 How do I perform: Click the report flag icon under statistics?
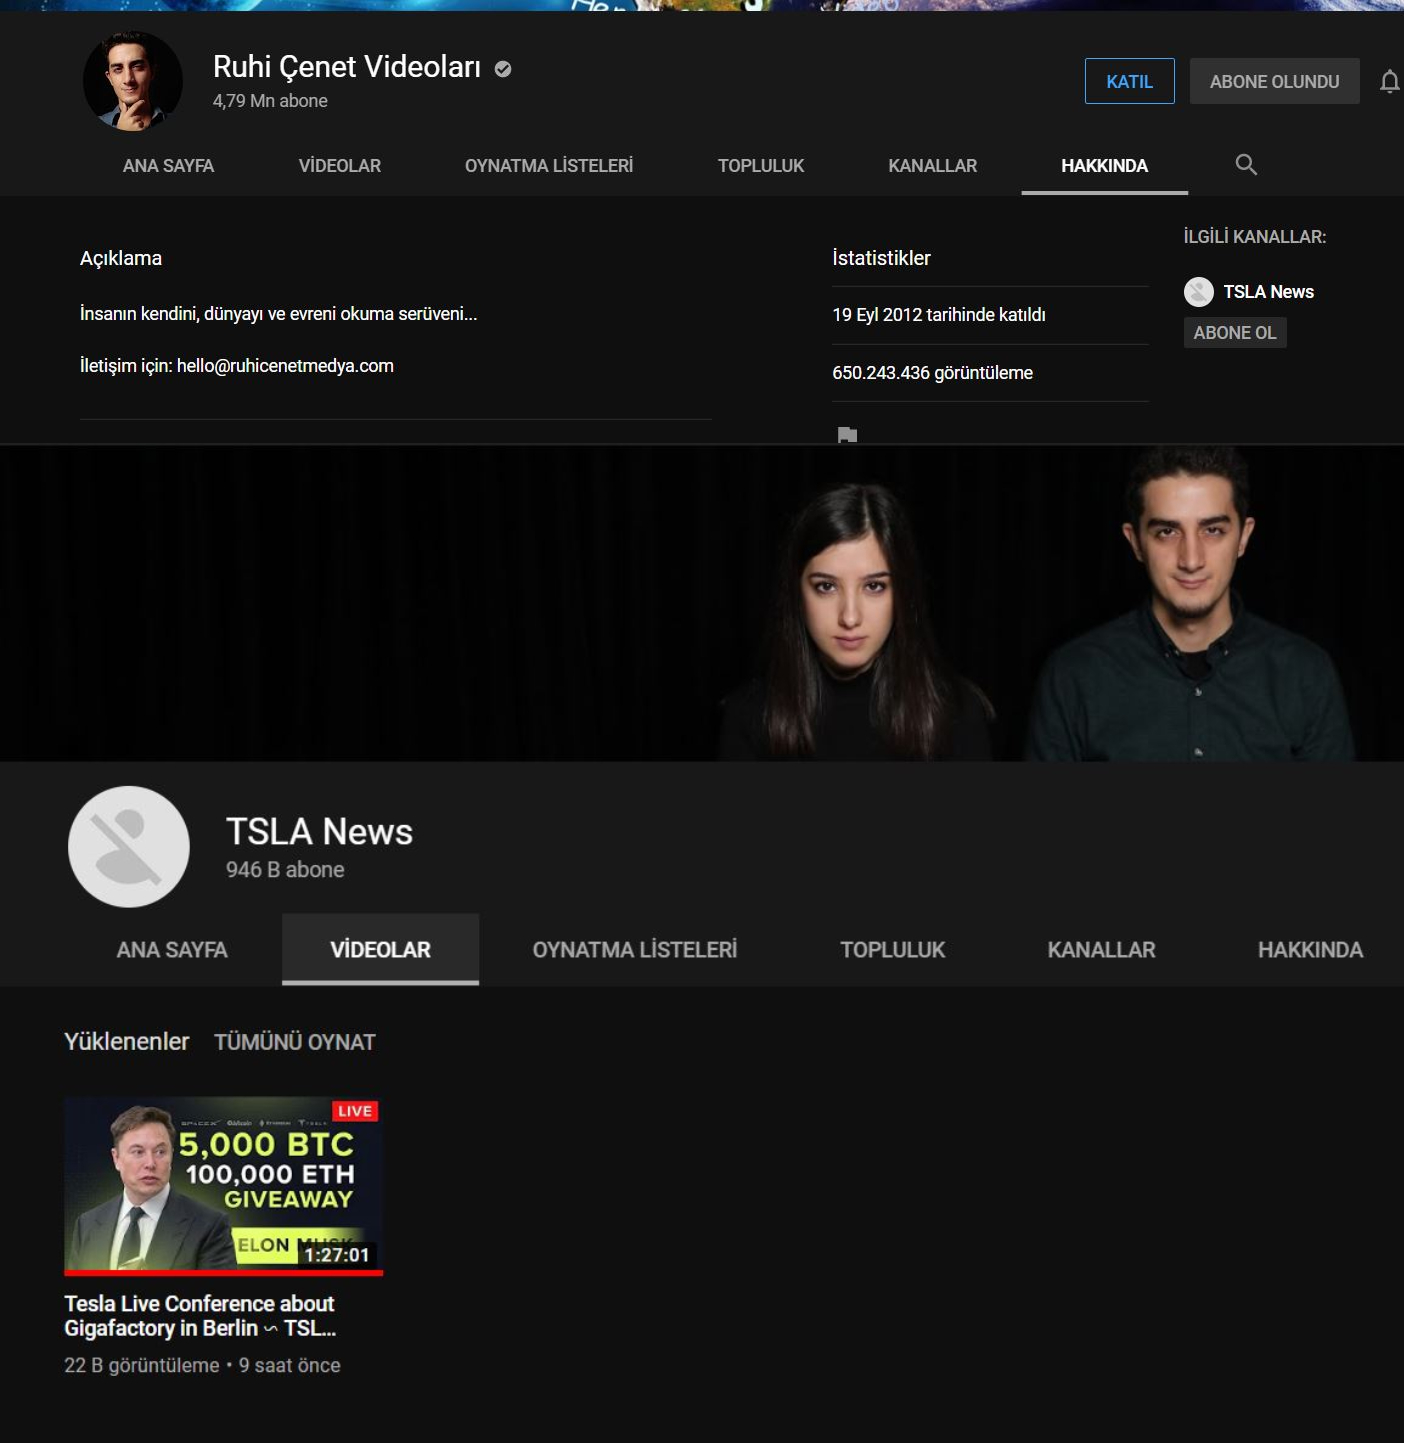tap(847, 435)
